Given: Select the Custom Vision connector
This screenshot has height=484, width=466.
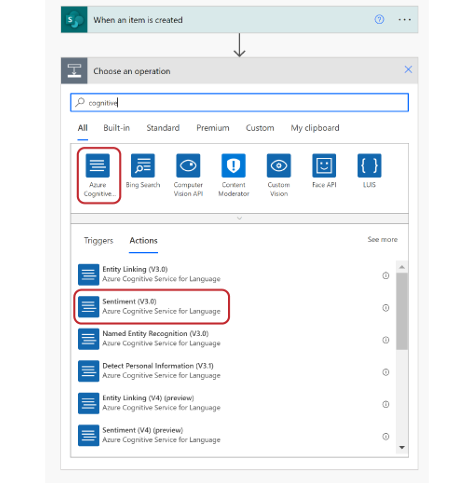Looking at the screenshot, I should (x=279, y=175).
